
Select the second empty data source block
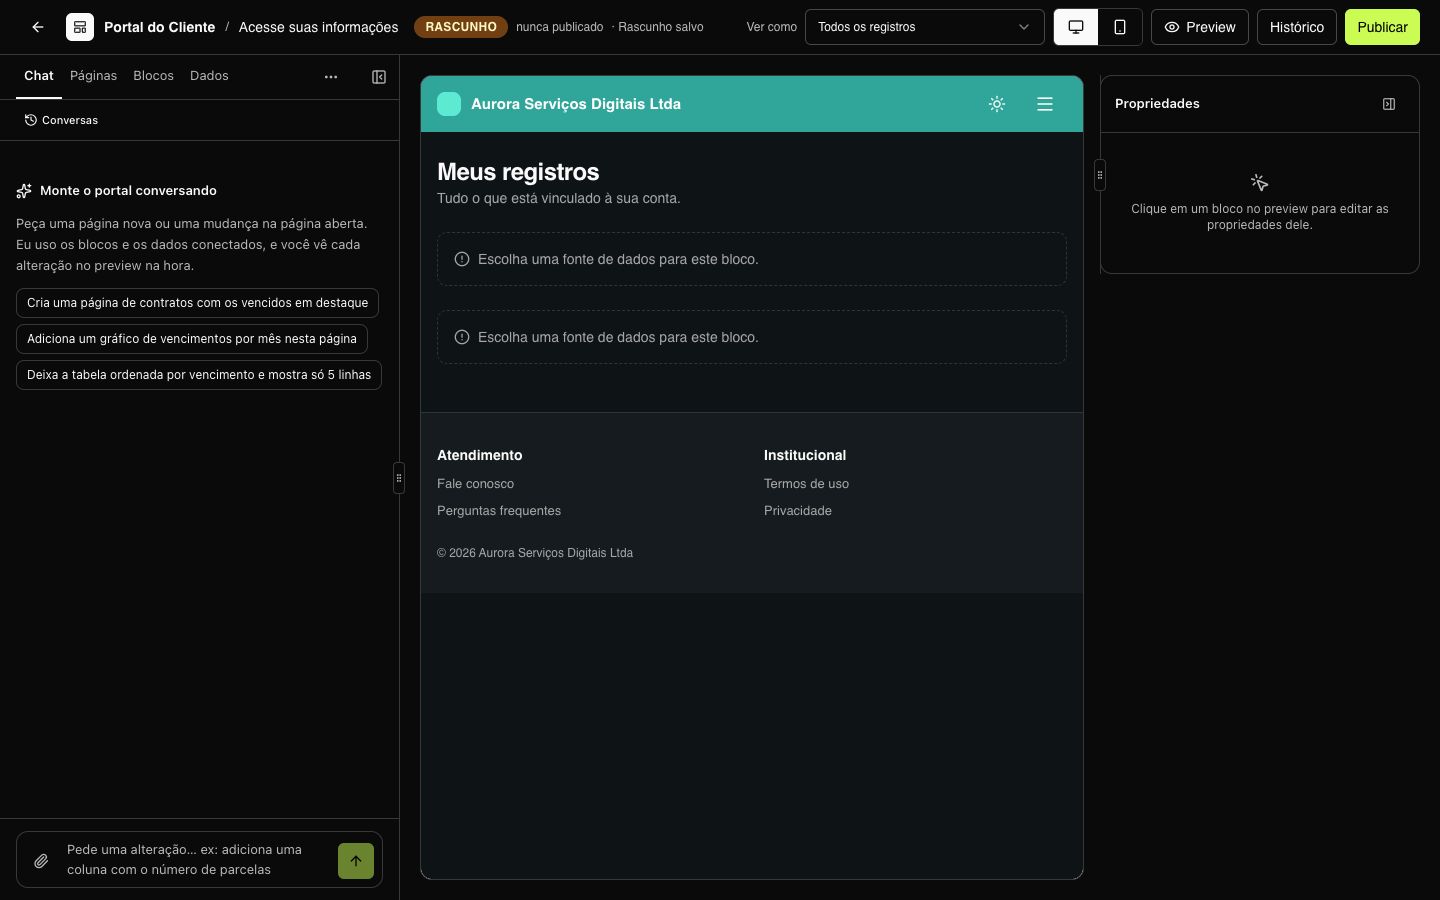[752, 337]
